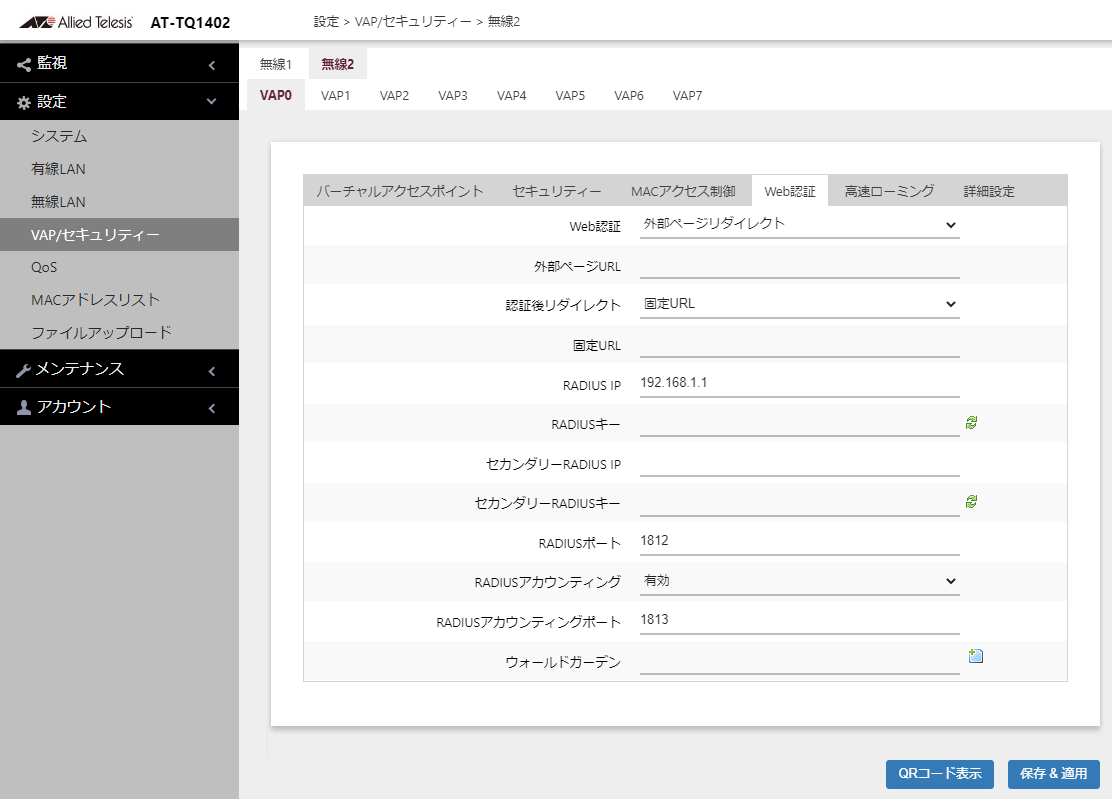Collapse the 設定 menu chevron
Image resolution: width=1112 pixels, height=799 pixels.
click(211, 101)
